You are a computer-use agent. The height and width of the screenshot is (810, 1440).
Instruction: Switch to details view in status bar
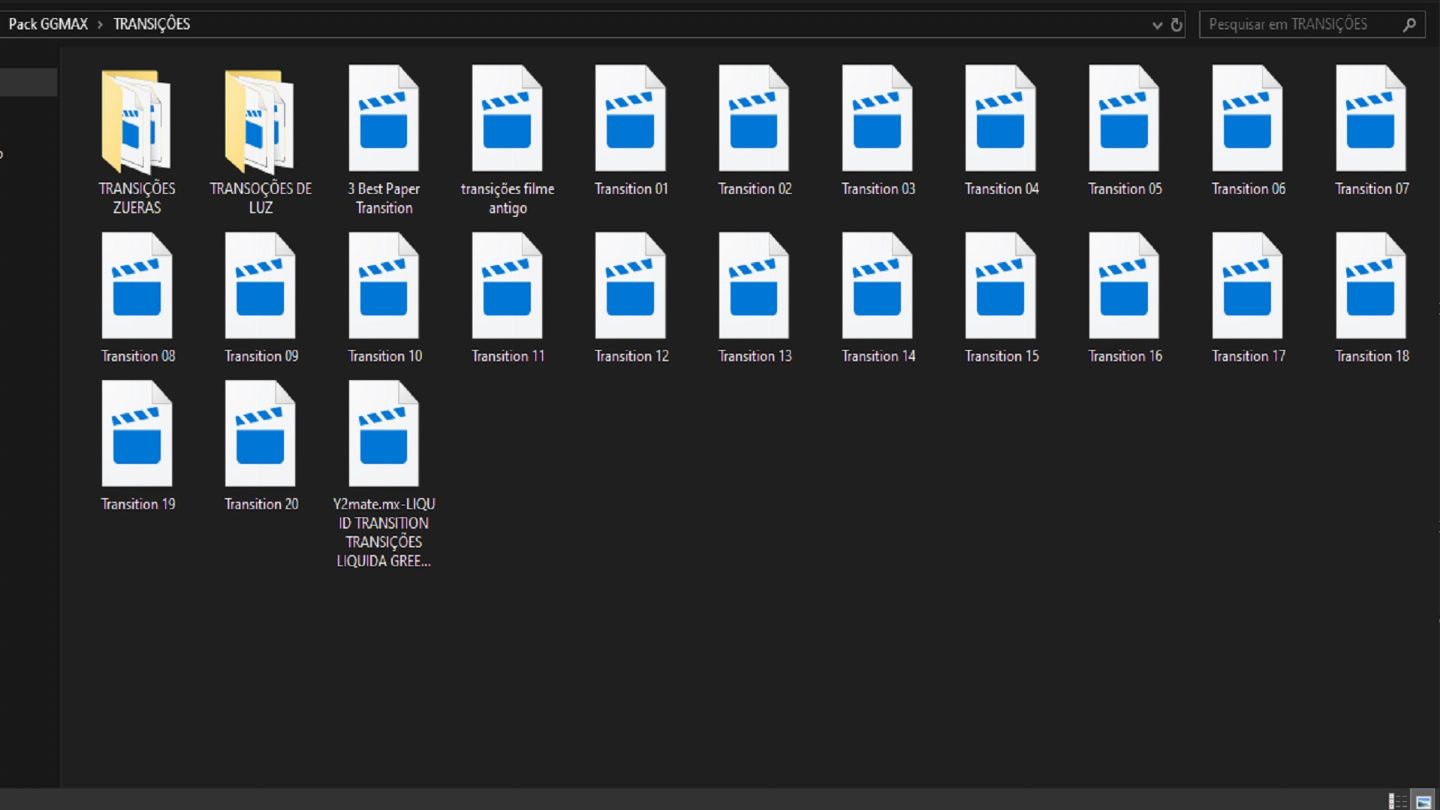[1398, 801]
